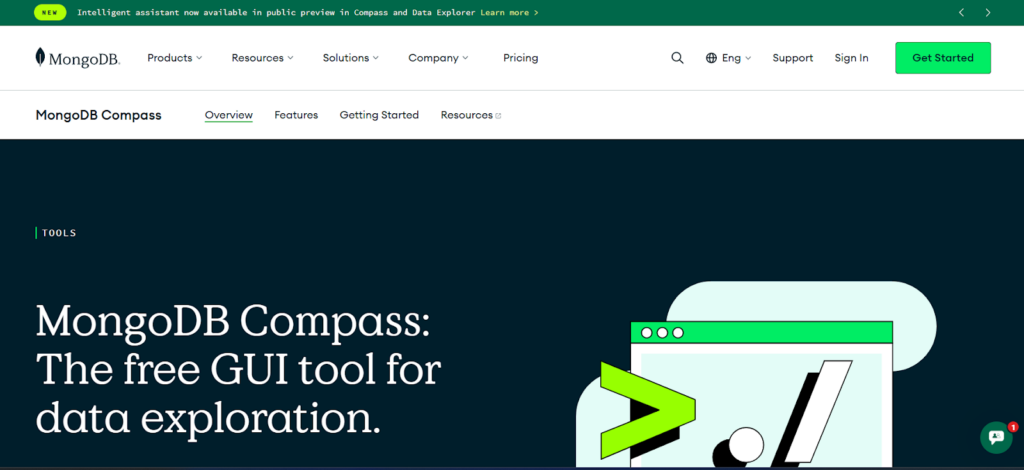The width and height of the screenshot is (1024, 470).
Task: Switch to the Features tab
Action: [296, 115]
